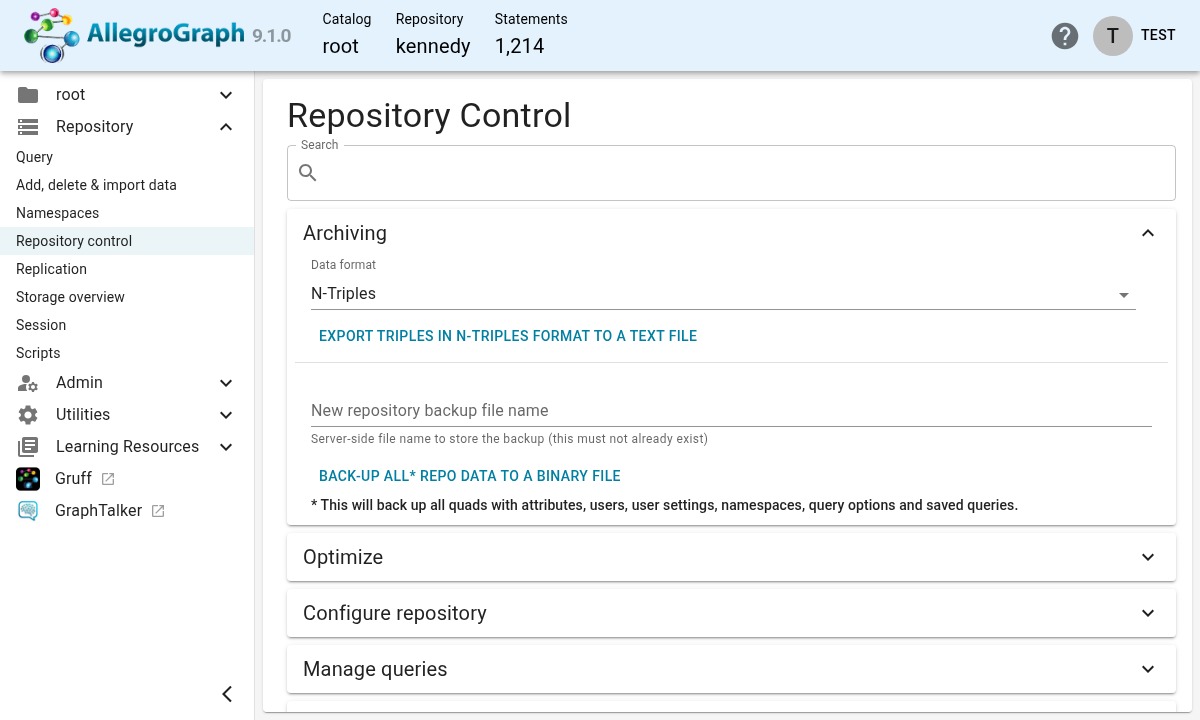Expand the Configure repository panel
Viewport: 1200px width, 720px height.
[x=731, y=613]
